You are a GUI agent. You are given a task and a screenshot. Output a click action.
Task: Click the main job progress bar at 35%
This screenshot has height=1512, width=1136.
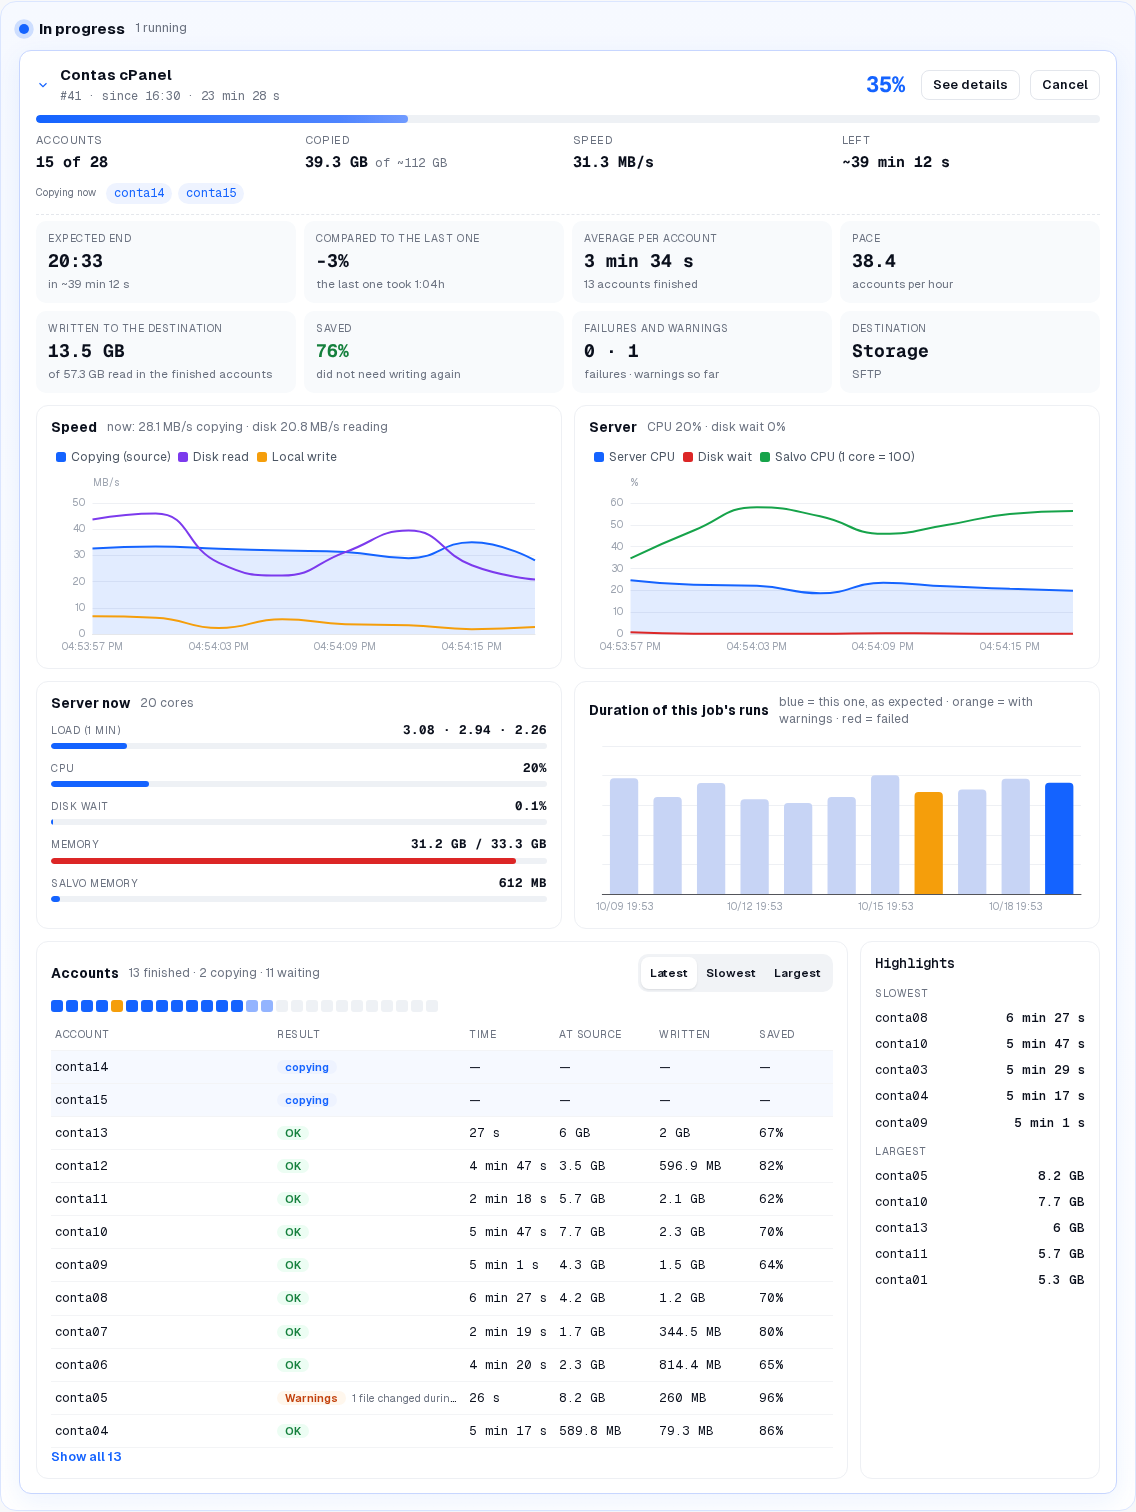(x=568, y=119)
